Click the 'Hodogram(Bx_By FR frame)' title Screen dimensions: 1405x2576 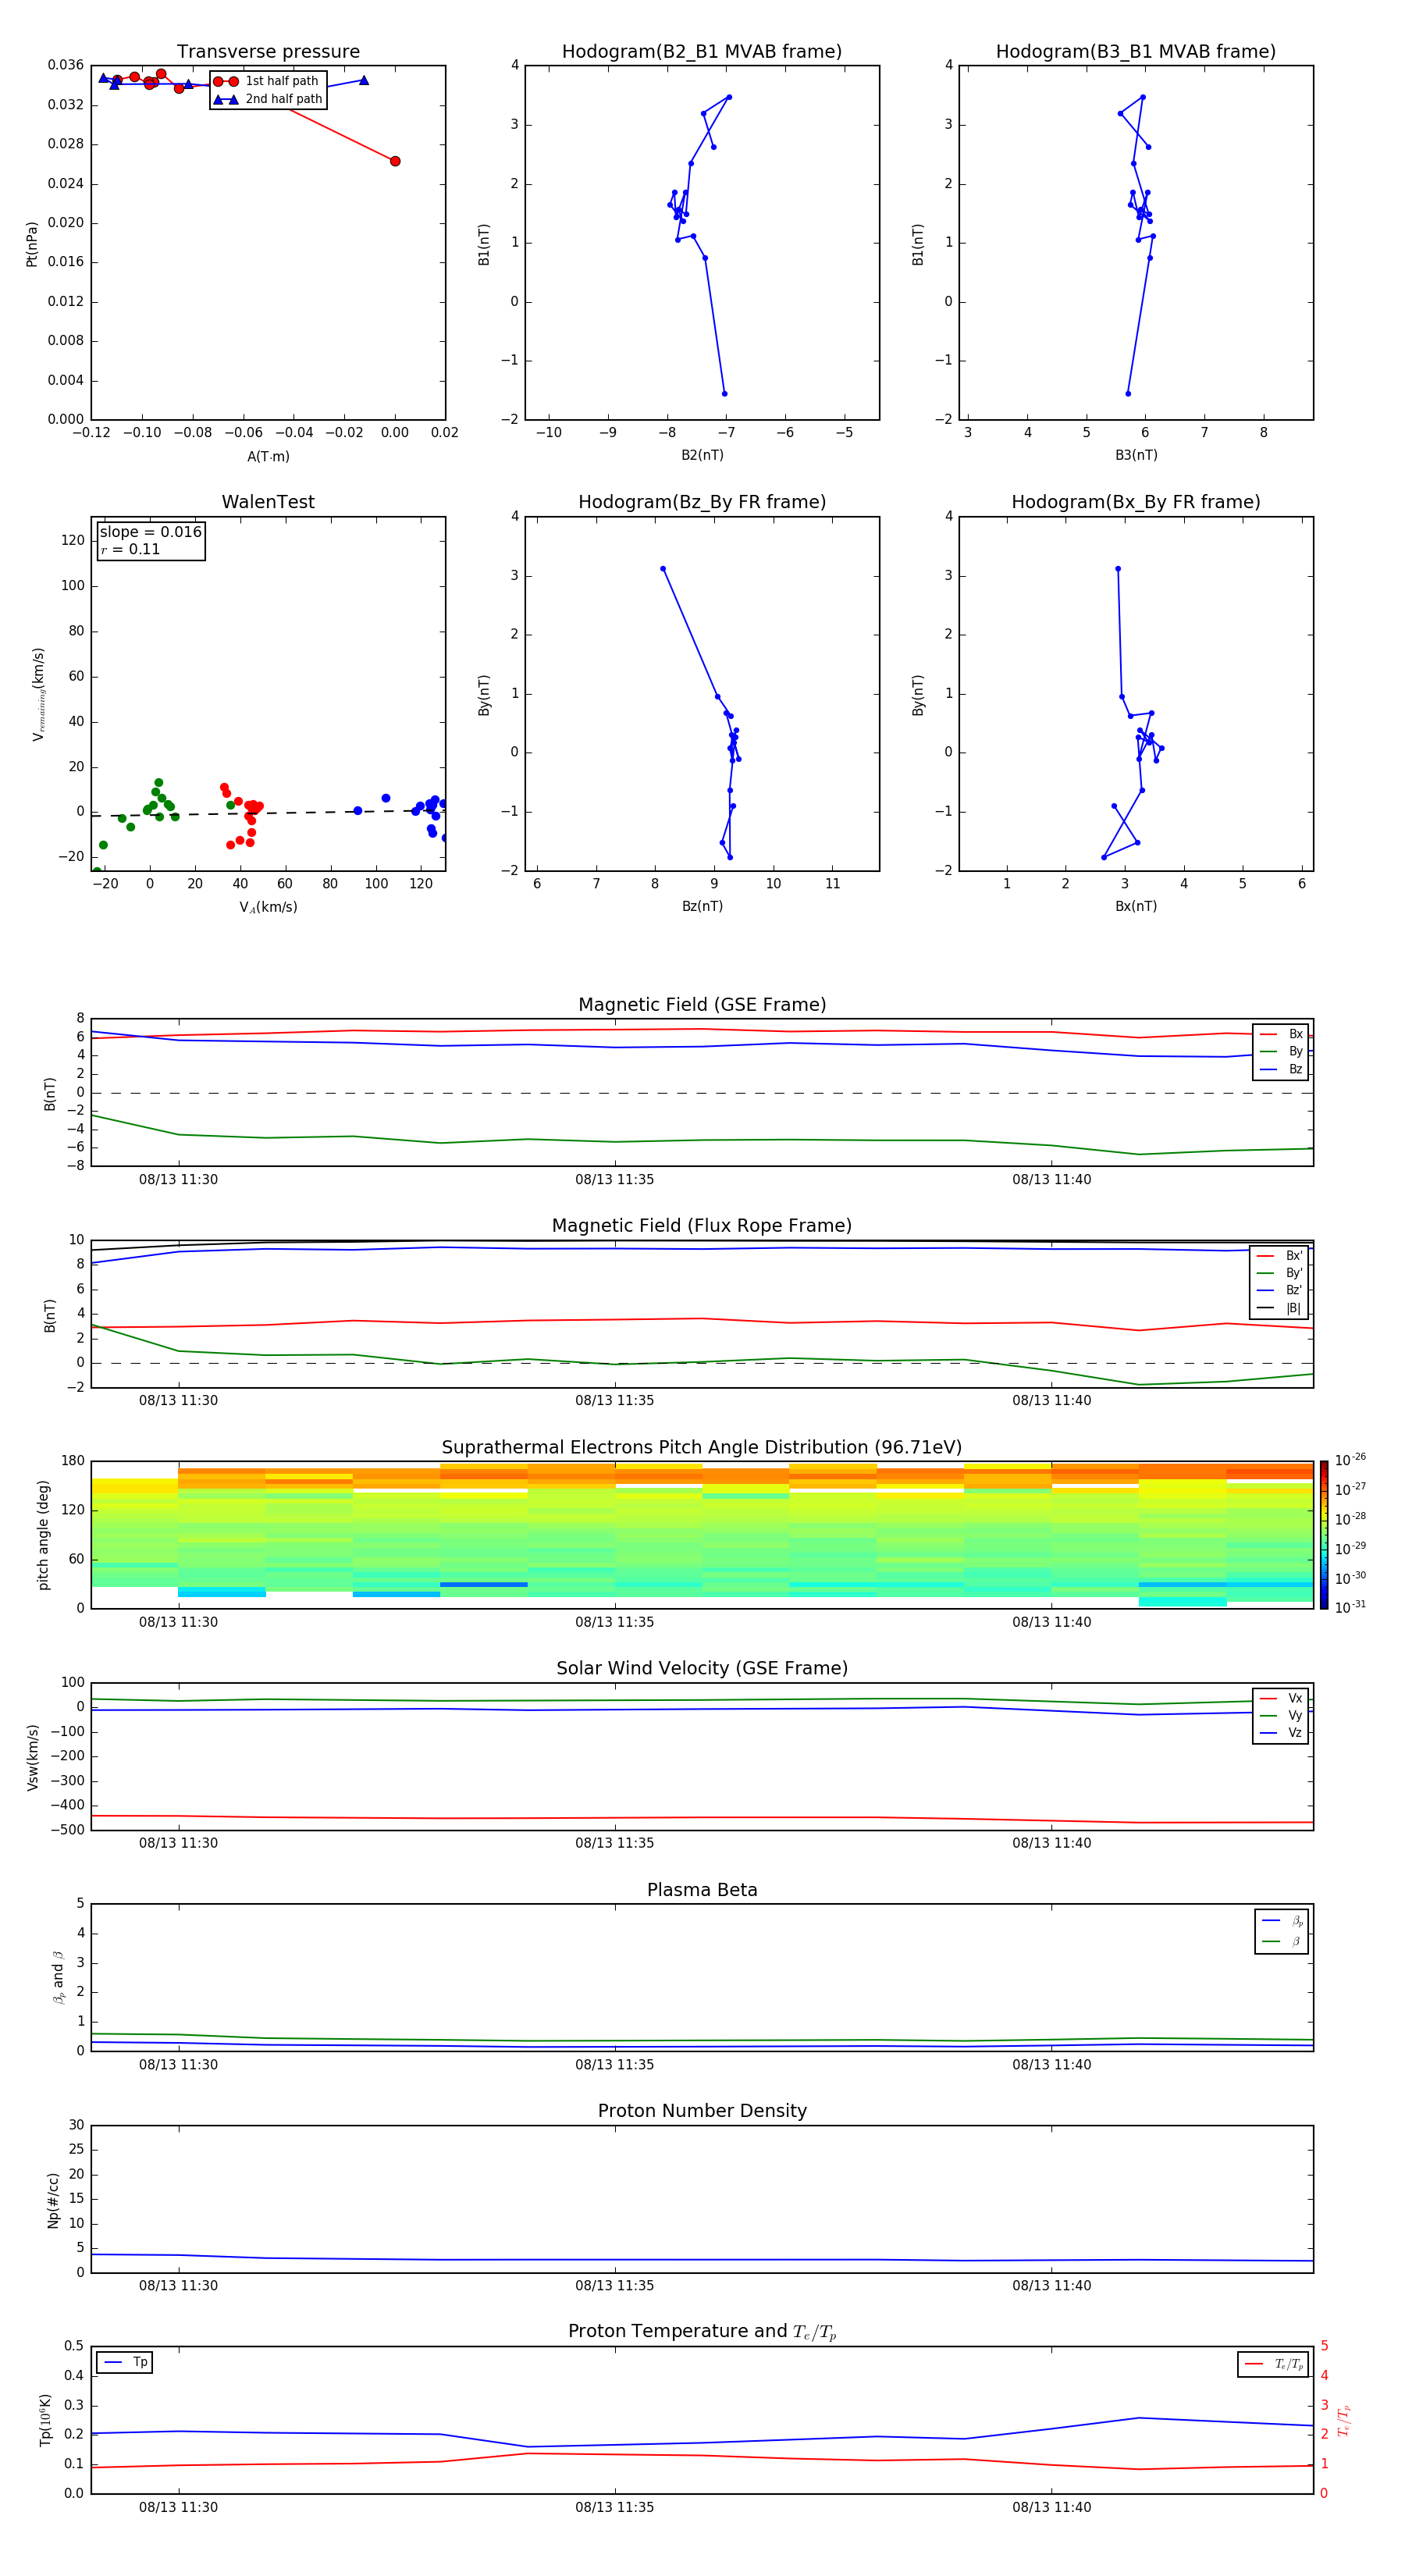point(1136,502)
